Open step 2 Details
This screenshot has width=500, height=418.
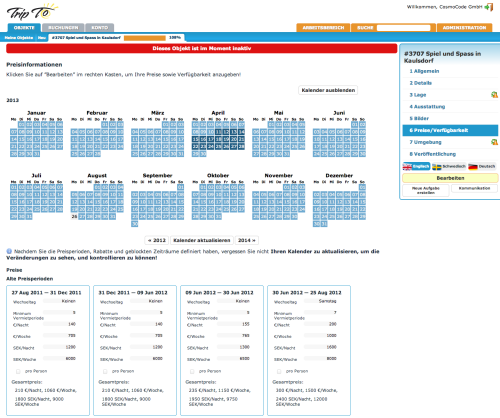[x=421, y=83]
